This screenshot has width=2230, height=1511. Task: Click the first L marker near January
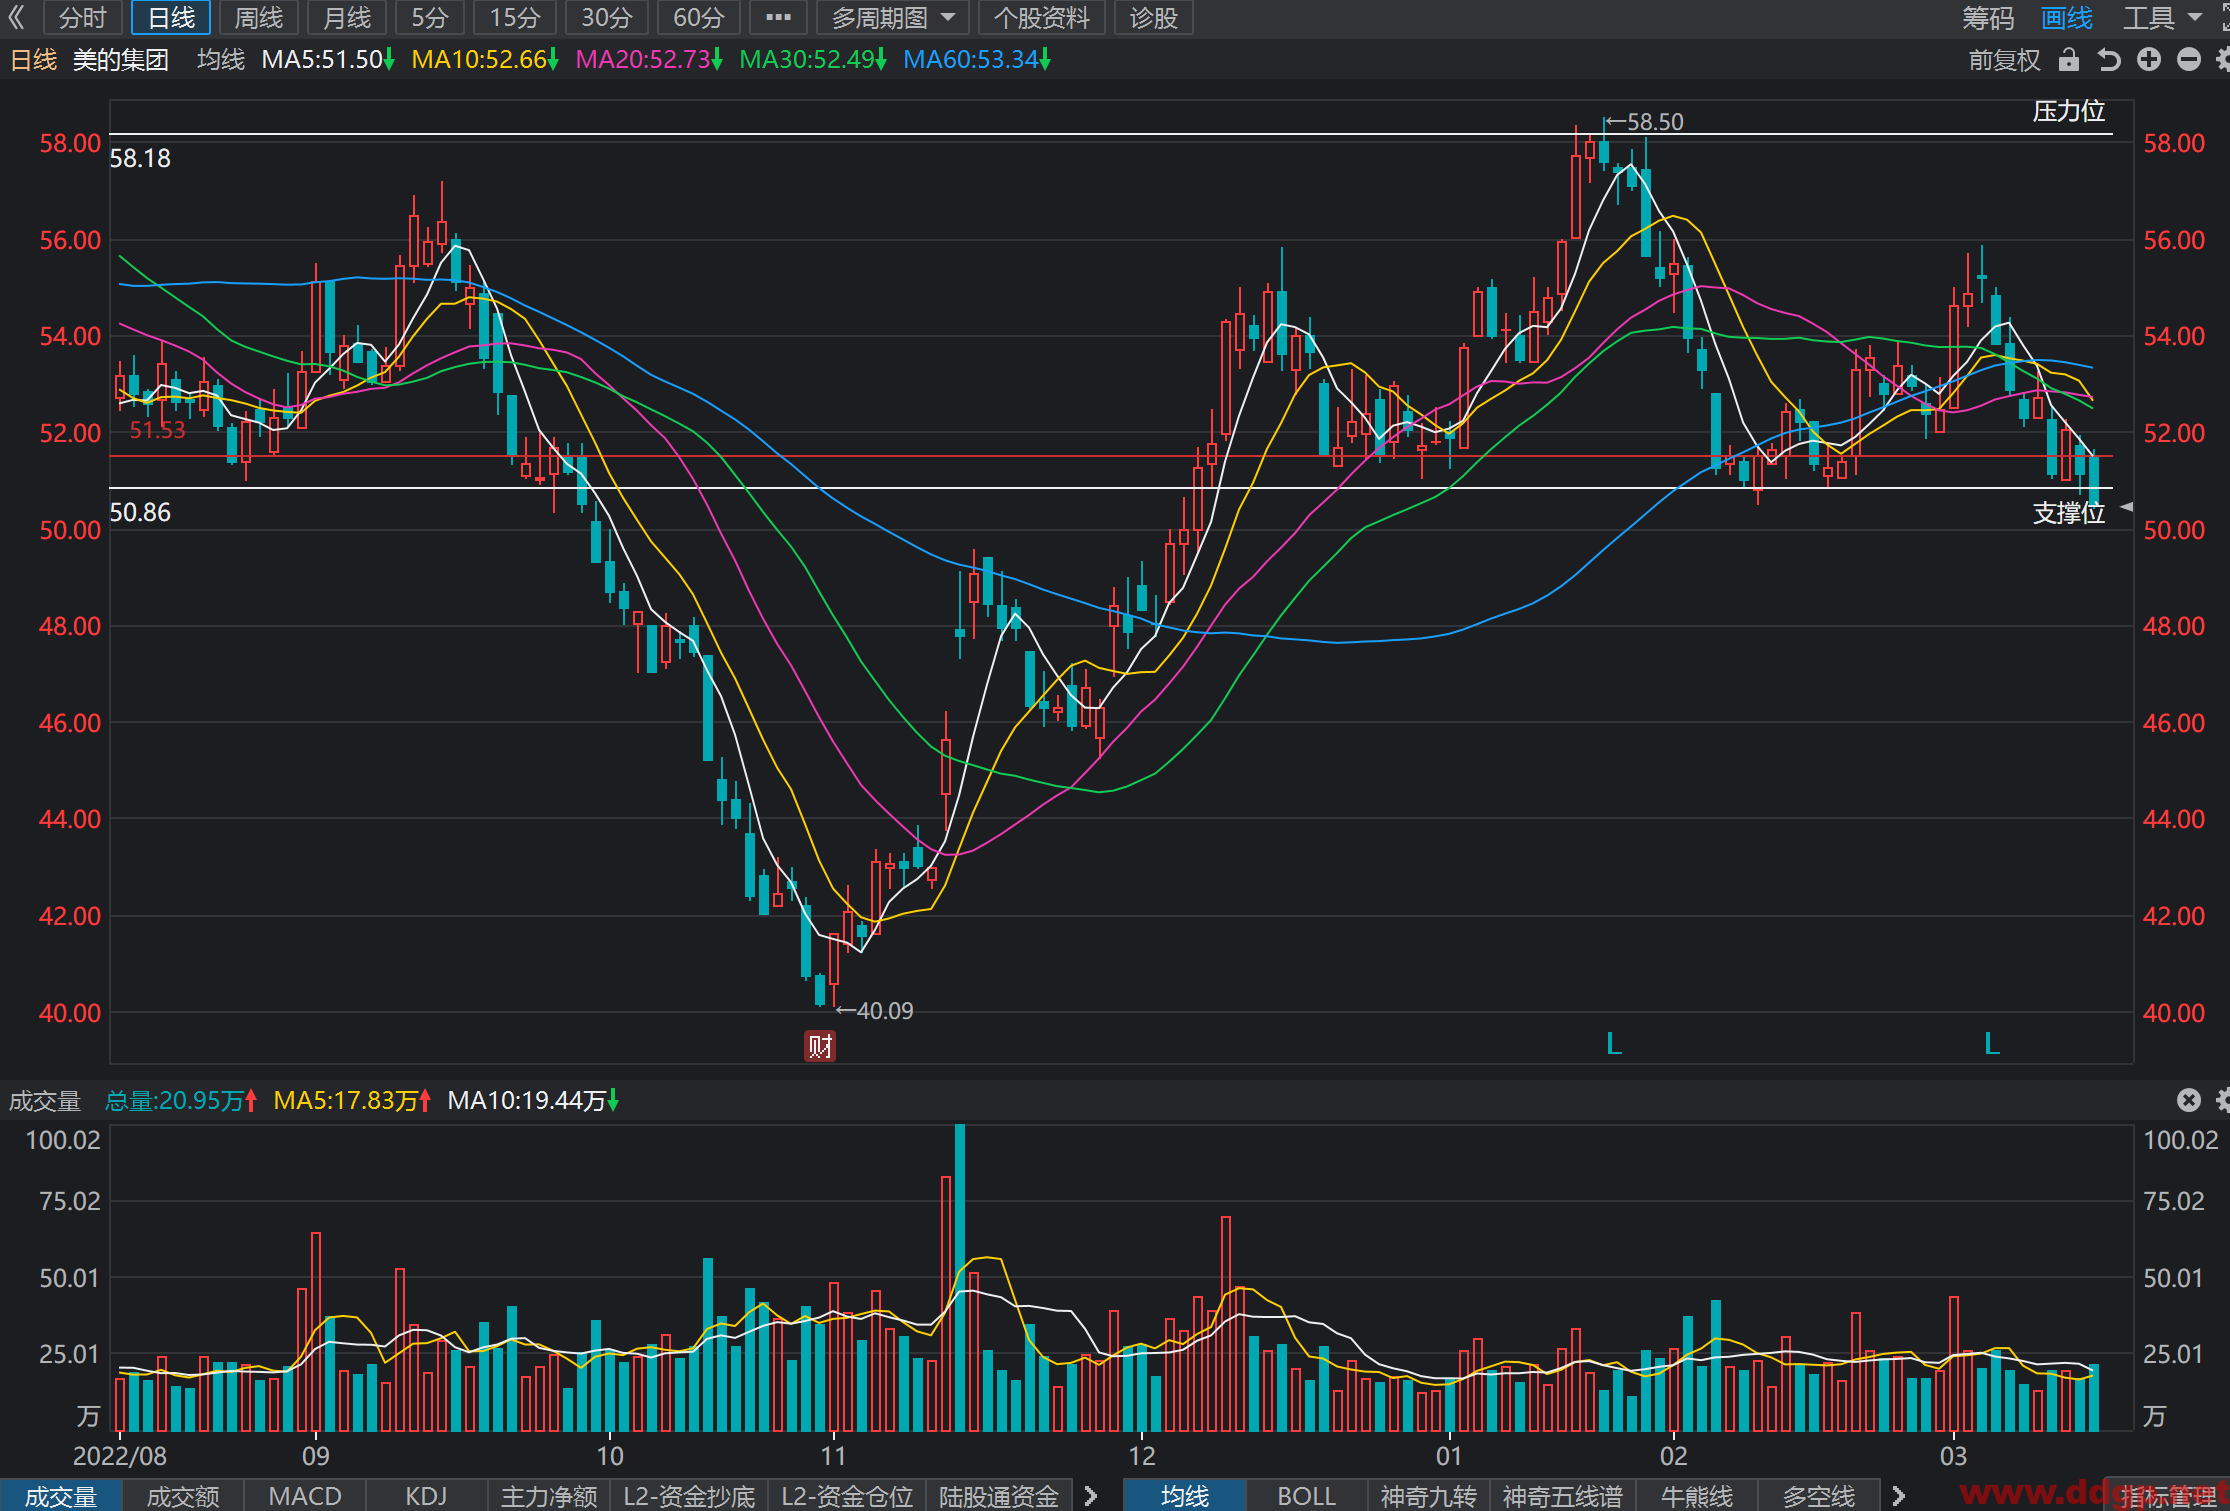(1613, 1044)
